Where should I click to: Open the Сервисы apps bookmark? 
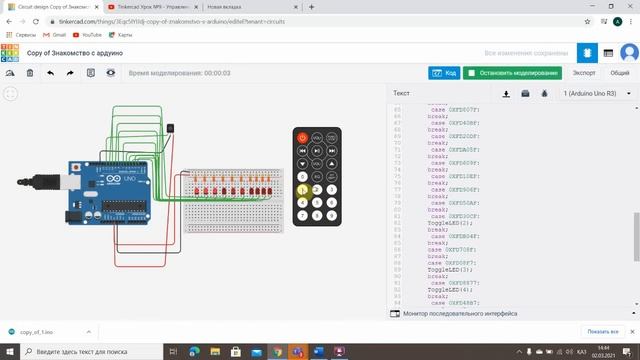pyautogui.click(x=21, y=35)
